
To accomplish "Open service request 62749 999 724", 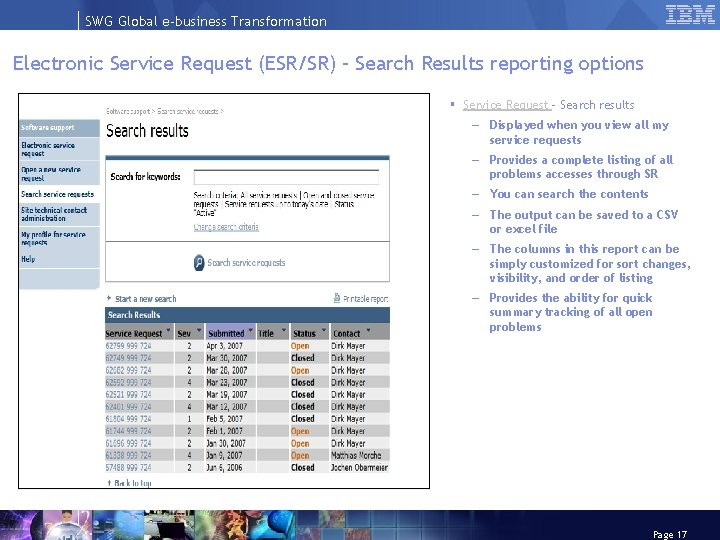I will [x=128, y=358].
